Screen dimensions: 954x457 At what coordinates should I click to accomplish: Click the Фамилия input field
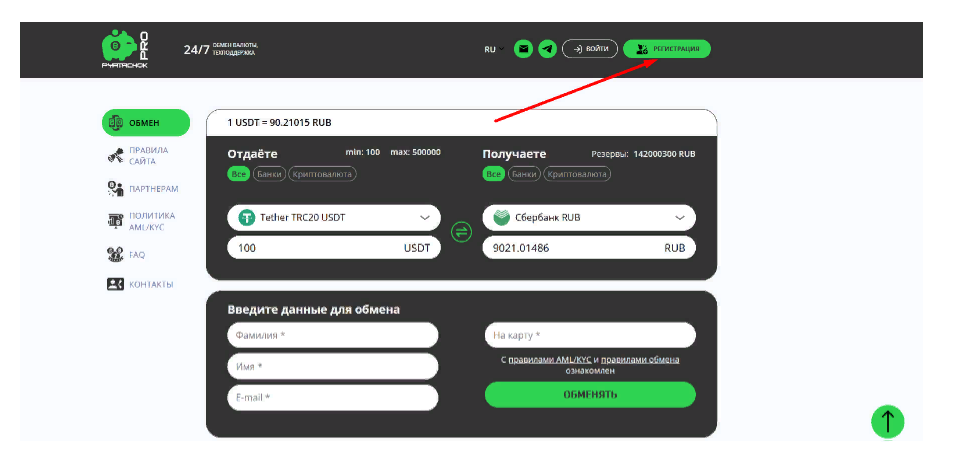(332, 335)
